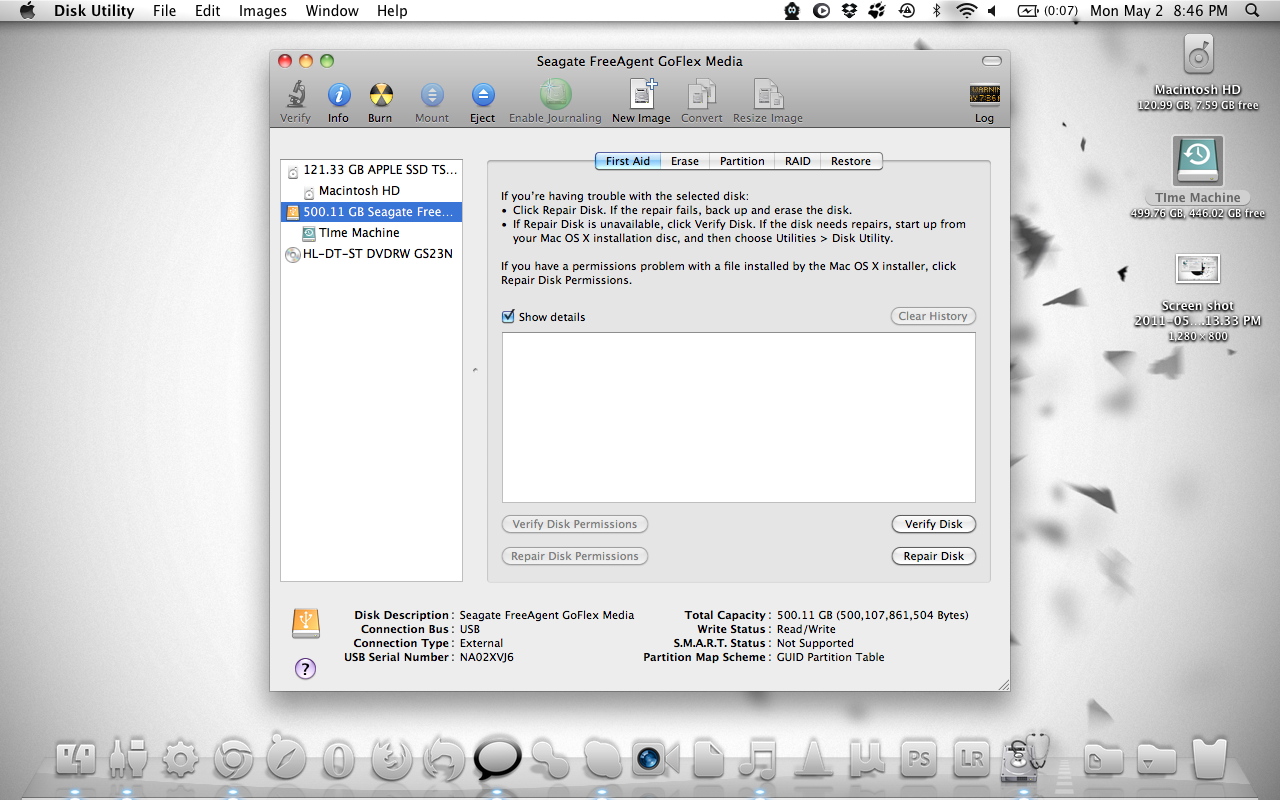
Task: Open Spotlight search magnifier in menu bar
Action: coord(1252,11)
